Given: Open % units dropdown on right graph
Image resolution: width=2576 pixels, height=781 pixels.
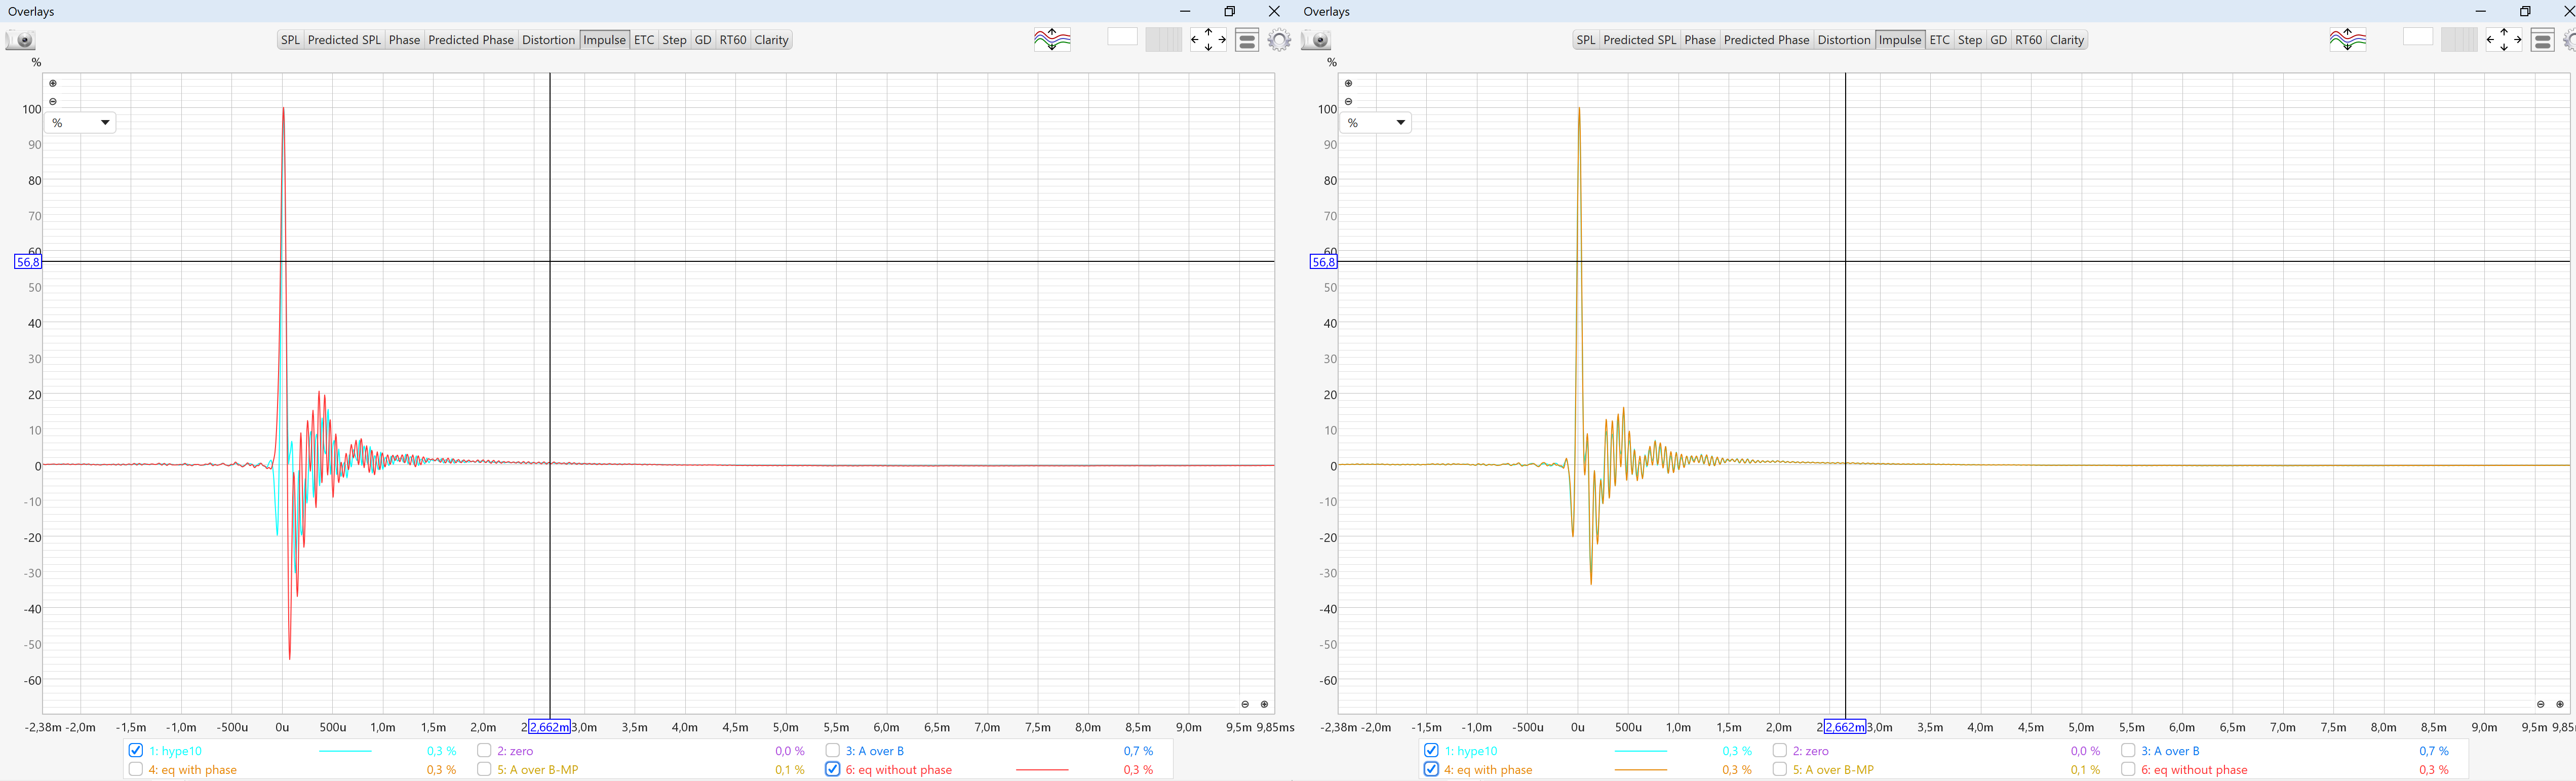Looking at the screenshot, I should (1376, 123).
